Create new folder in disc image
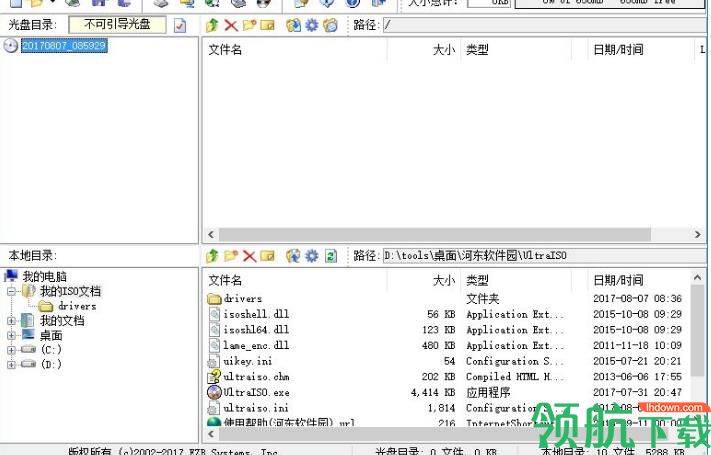711x455 pixels. coord(249,25)
